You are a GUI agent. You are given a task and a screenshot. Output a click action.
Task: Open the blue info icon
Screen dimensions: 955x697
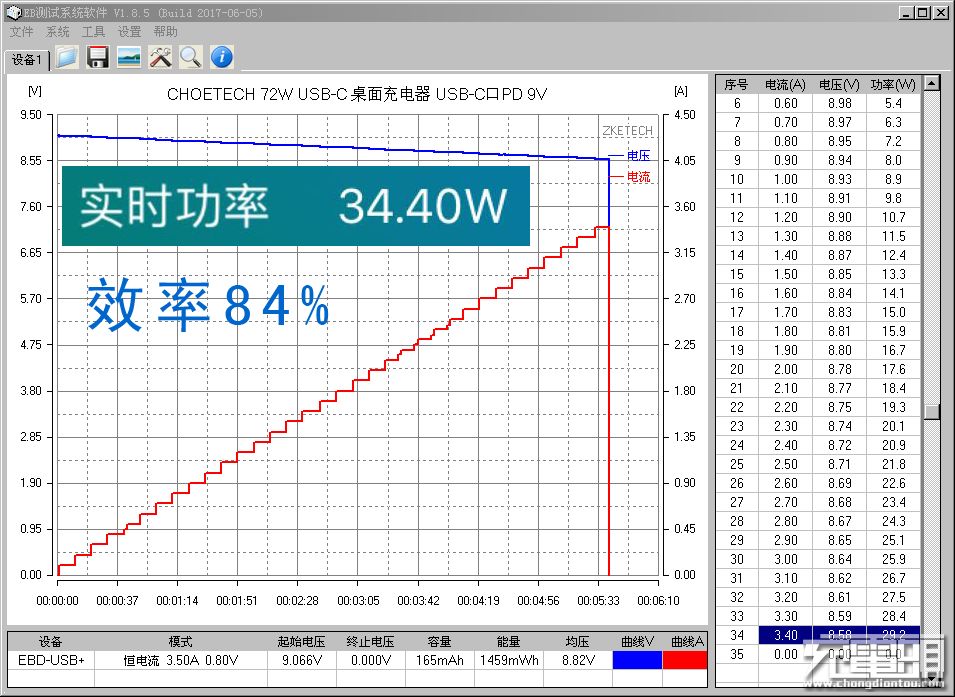[x=222, y=57]
